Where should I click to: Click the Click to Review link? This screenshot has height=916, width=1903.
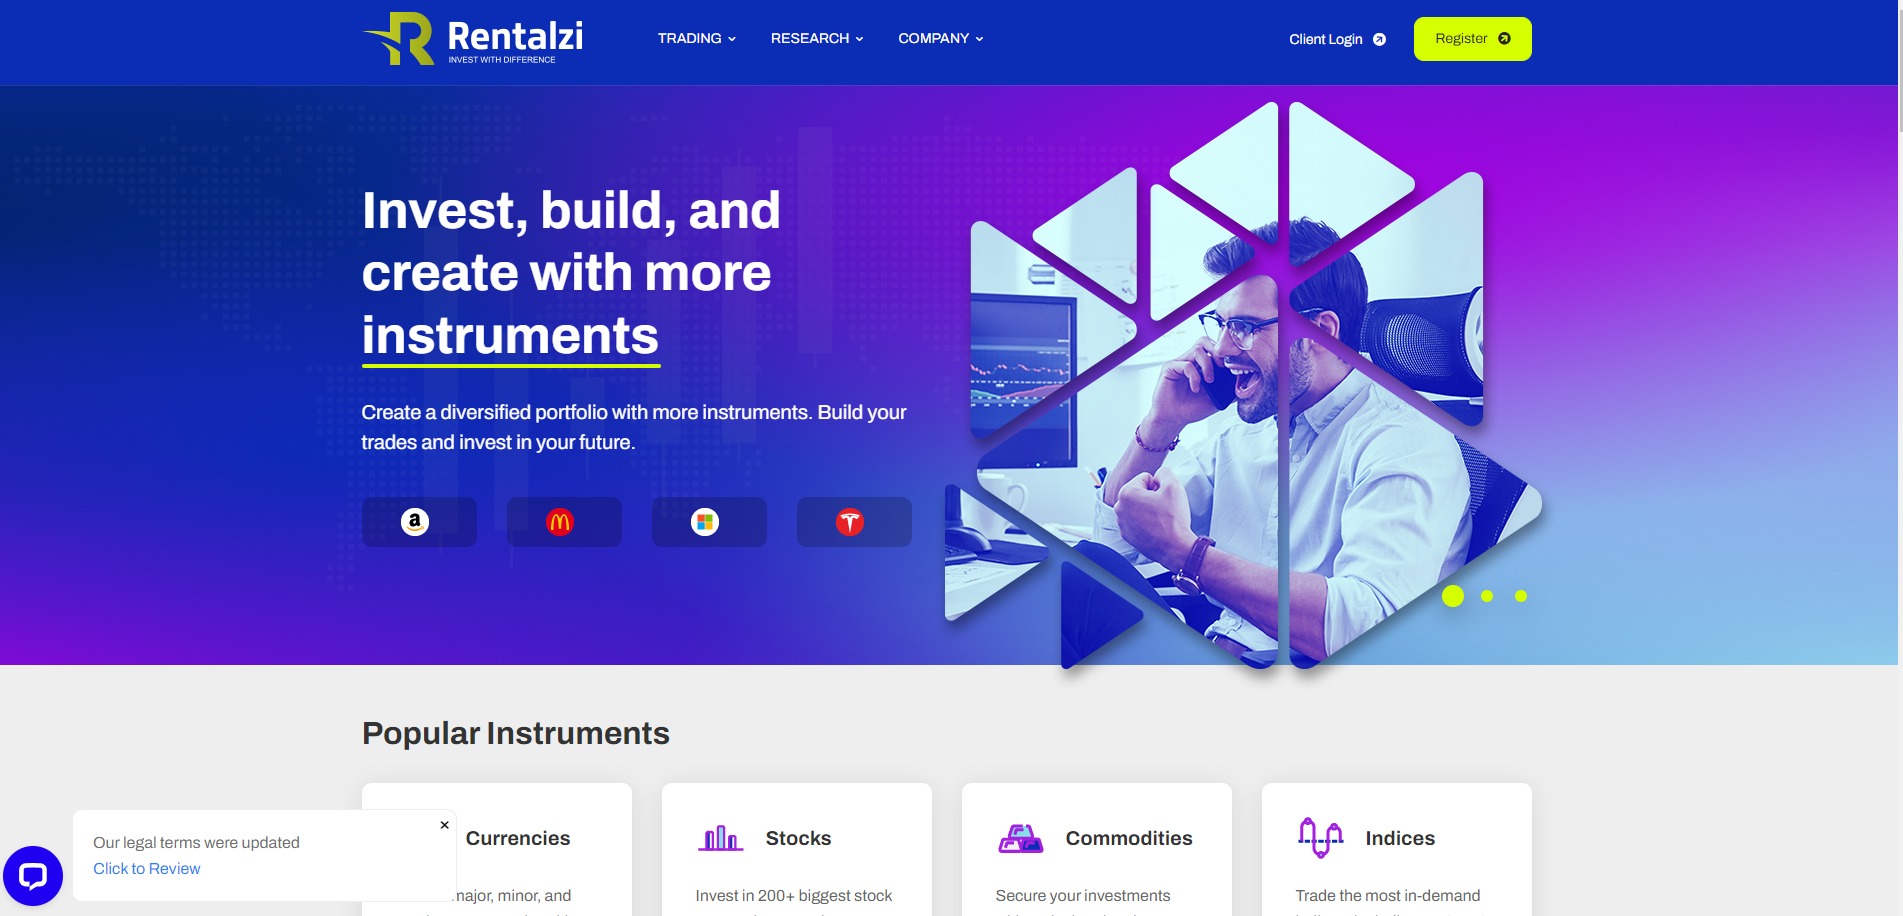147,868
